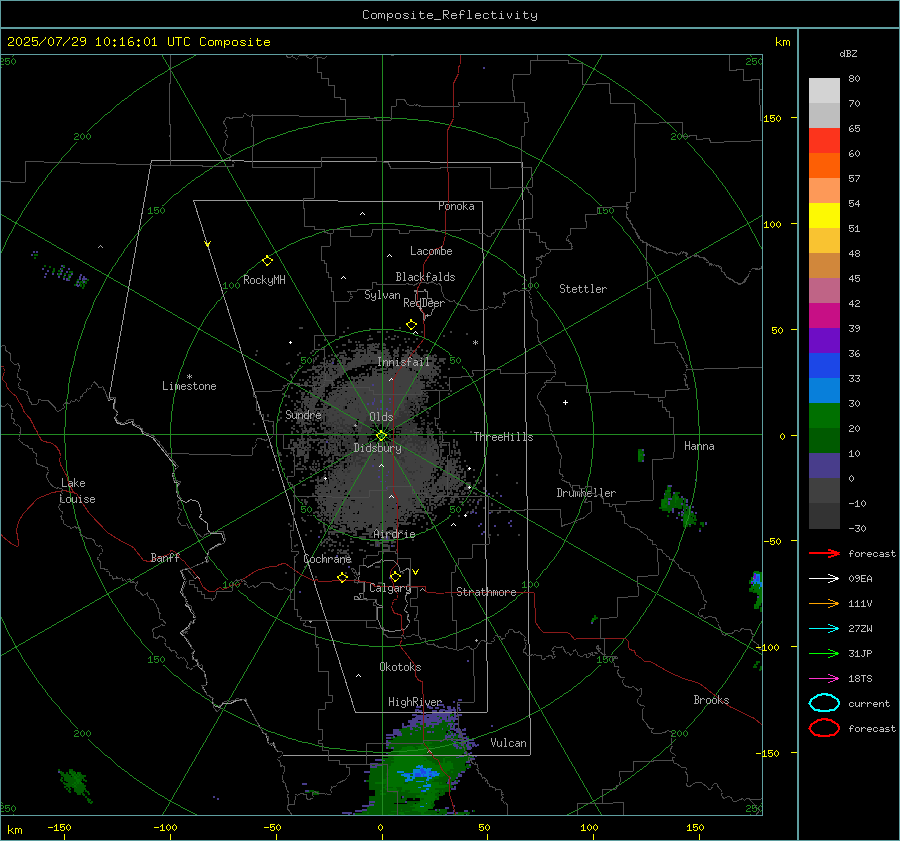900x841 pixels.
Task: Click the purple swatch in the dBZ scale
Action: point(824,340)
